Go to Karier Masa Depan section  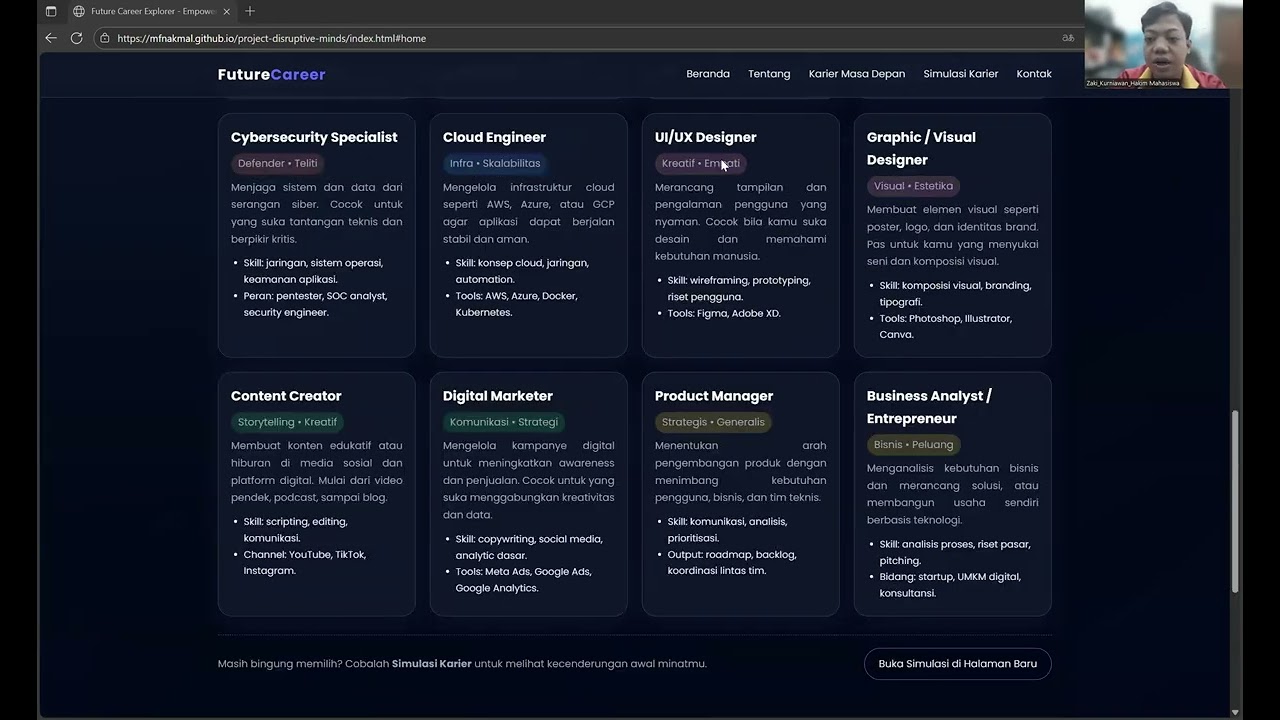857,74
